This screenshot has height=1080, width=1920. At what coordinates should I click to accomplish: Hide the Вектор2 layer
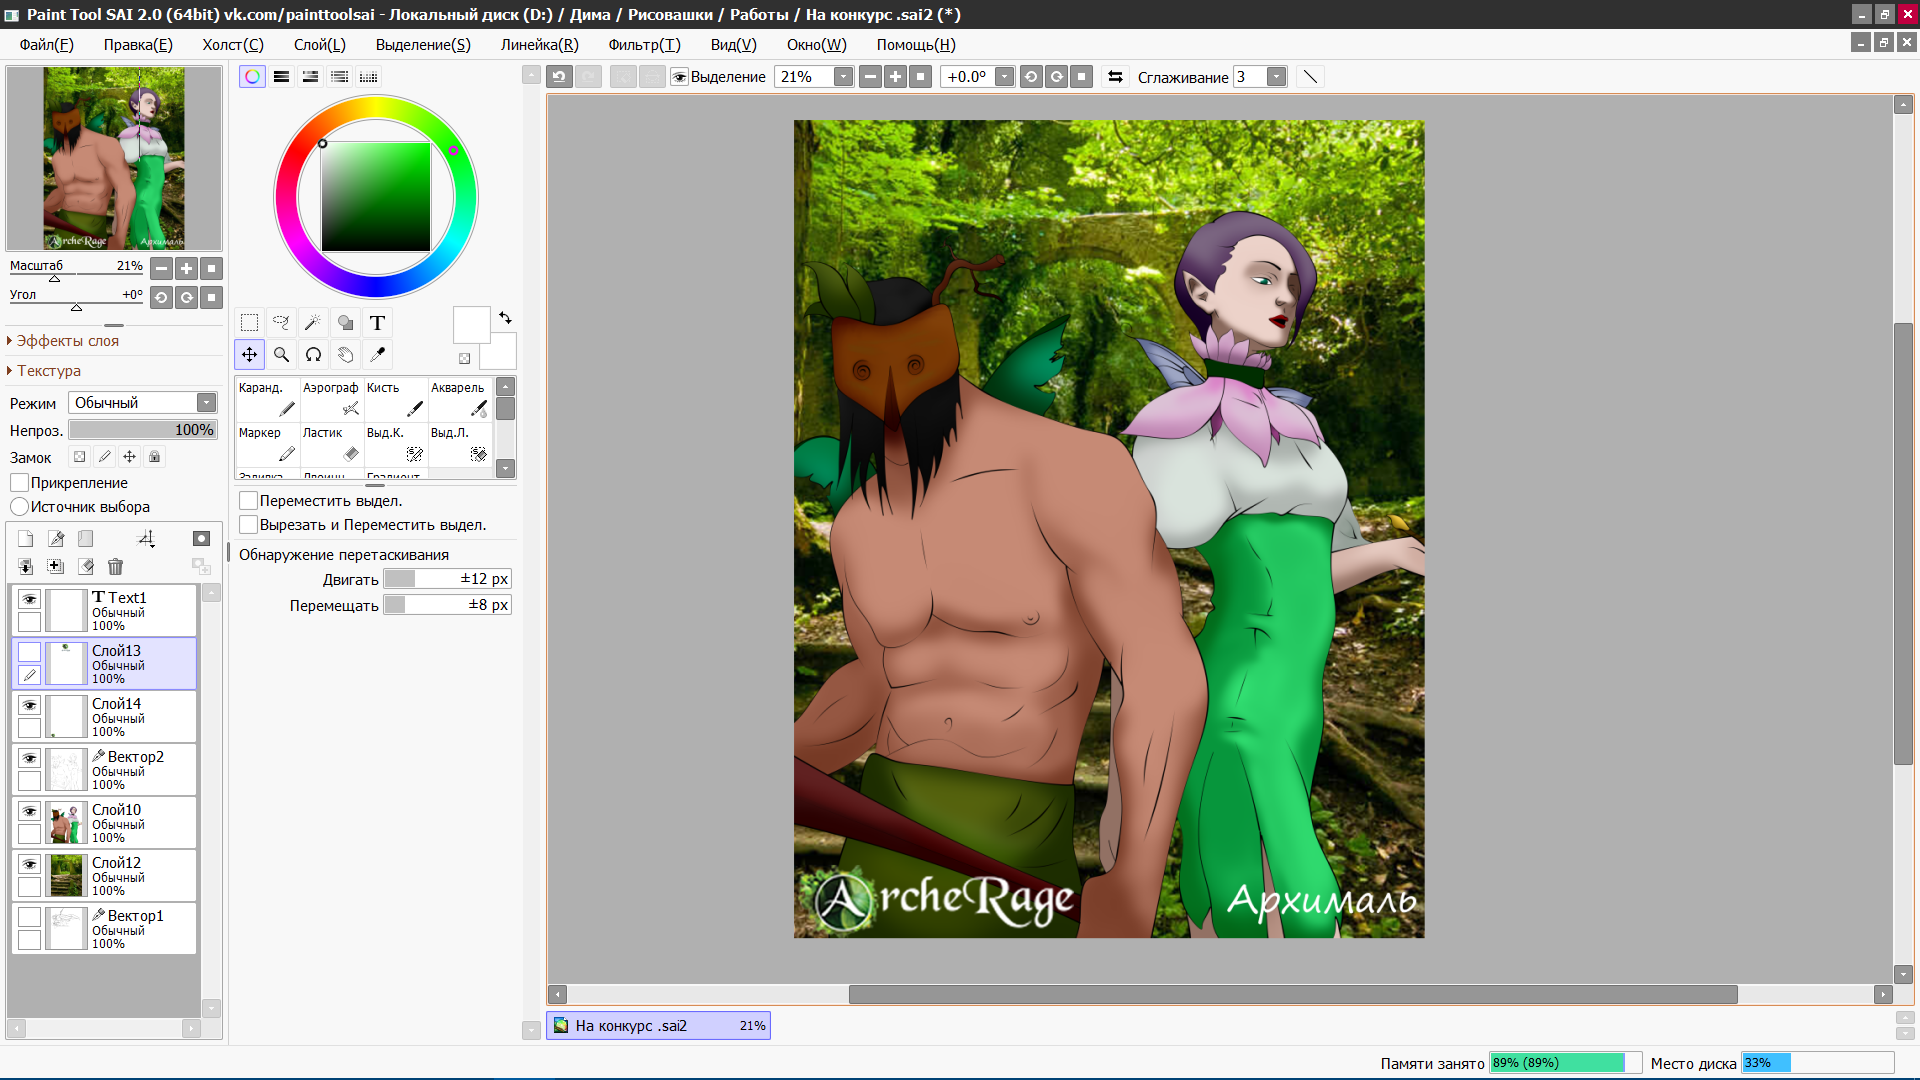(x=30, y=758)
